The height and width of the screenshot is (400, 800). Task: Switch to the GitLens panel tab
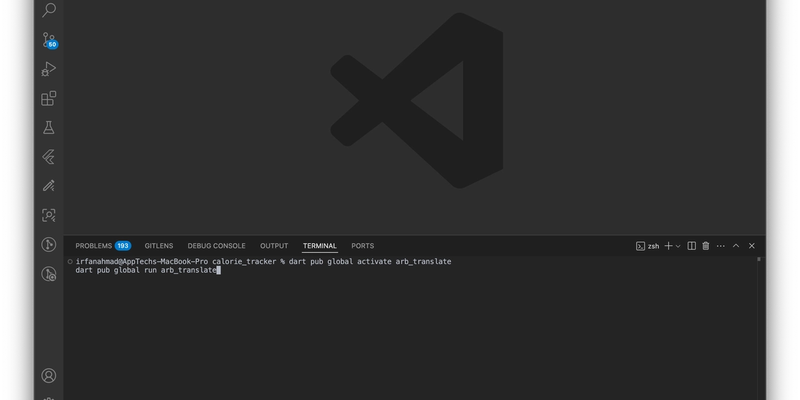coord(159,246)
